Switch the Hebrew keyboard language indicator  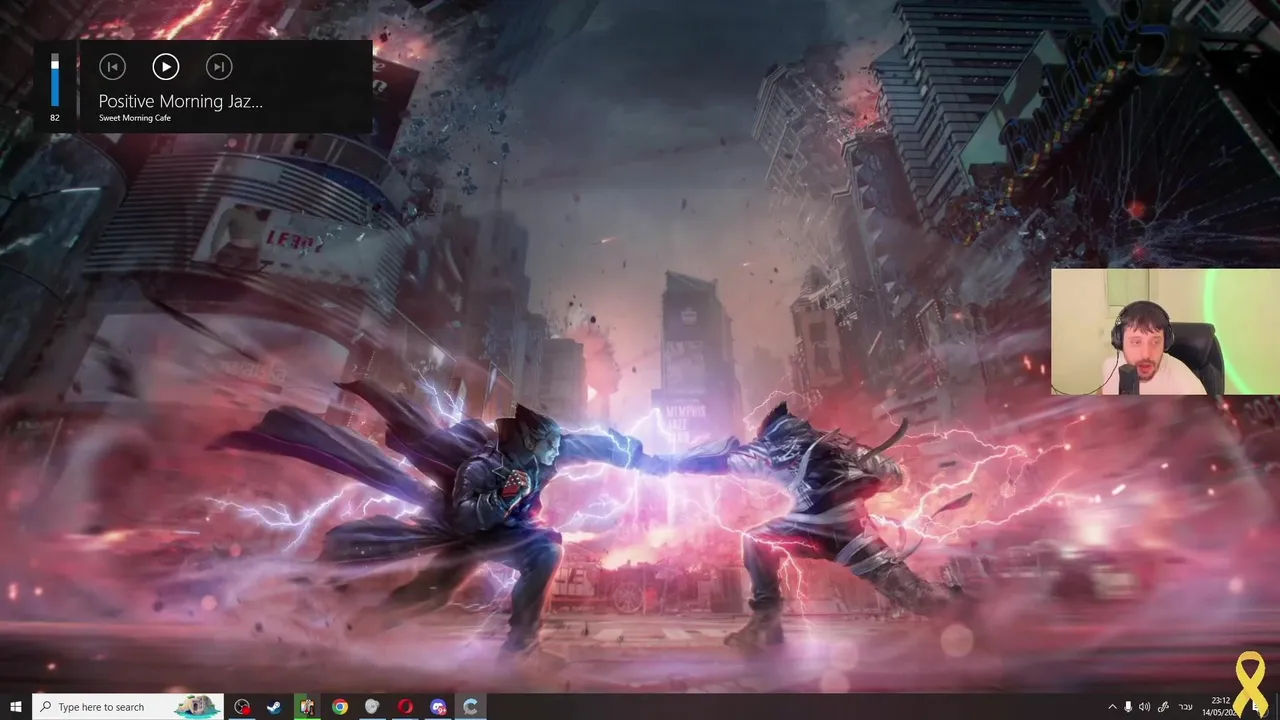(x=1186, y=707)
